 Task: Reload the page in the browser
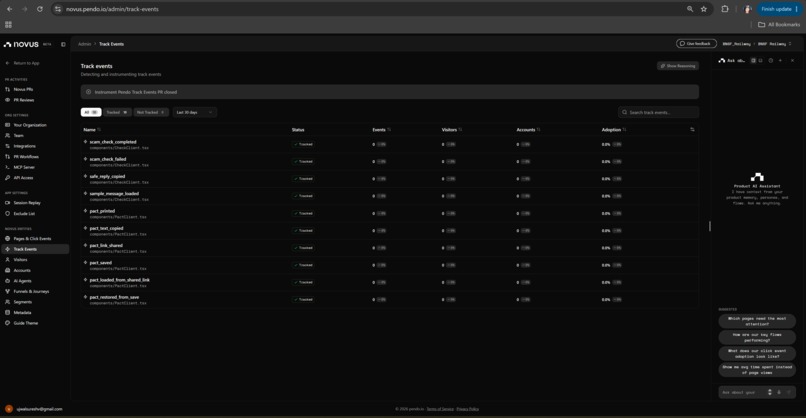pyautogui.click(x=40, y=9)
